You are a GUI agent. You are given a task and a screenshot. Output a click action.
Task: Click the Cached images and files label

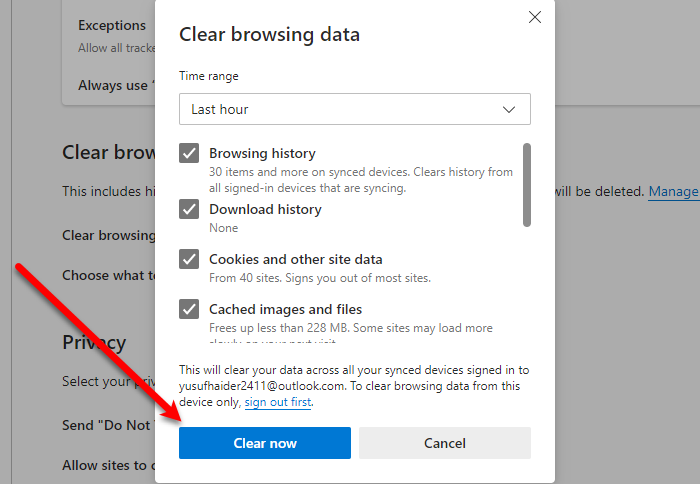[285, 310]
